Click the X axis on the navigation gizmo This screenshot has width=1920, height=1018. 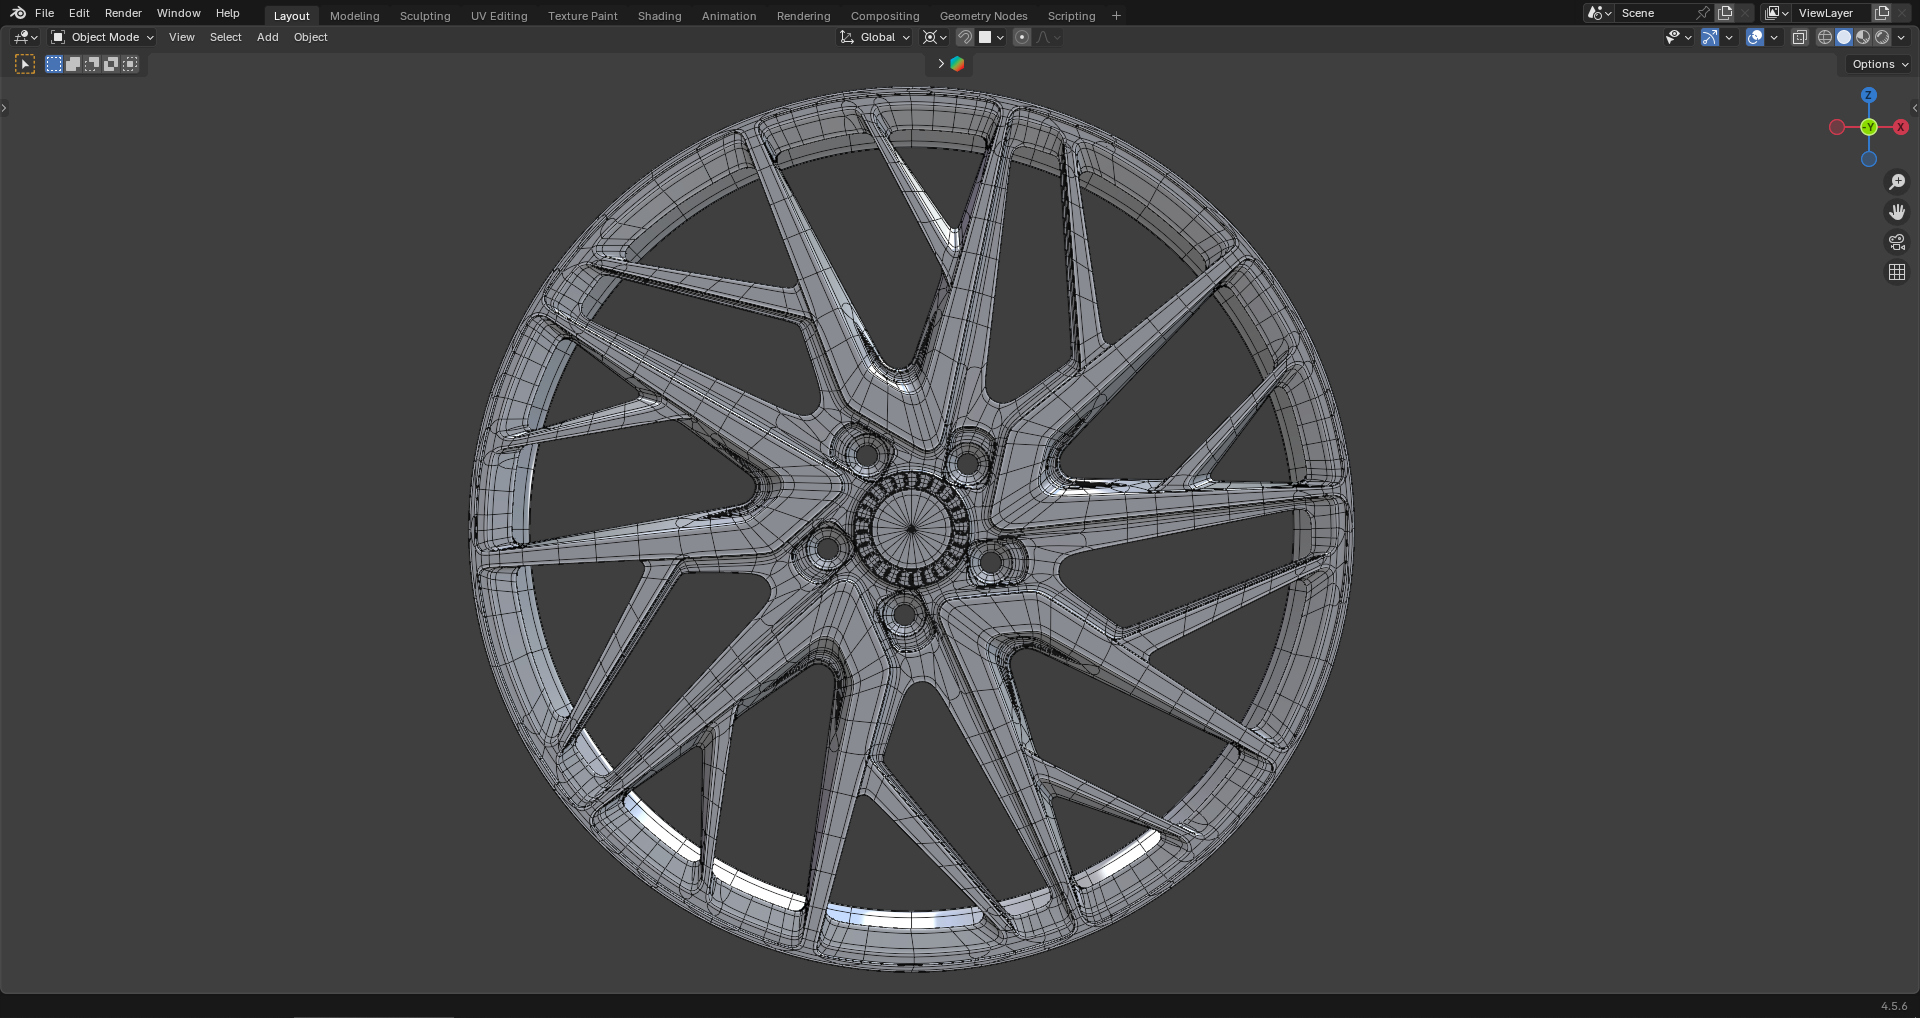click(1900, 127)
